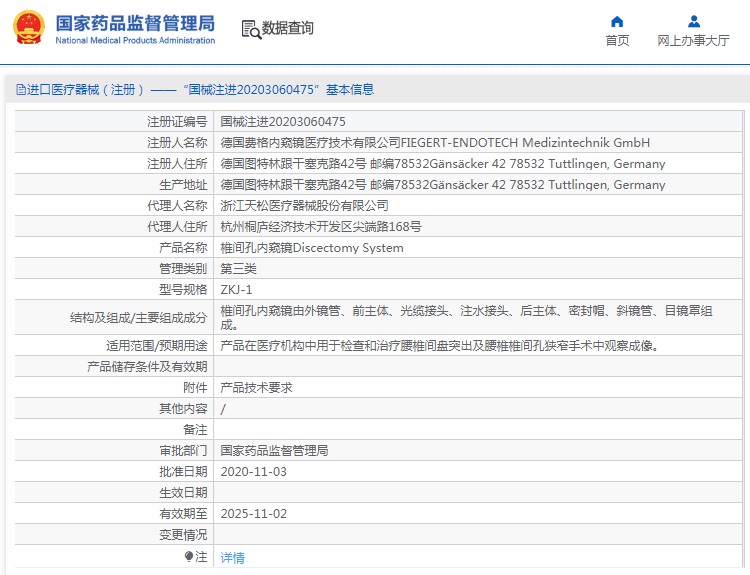Click the 结构及组成/主要组成成分 label
Screen dimensions: 750x575
click(139, 318)
